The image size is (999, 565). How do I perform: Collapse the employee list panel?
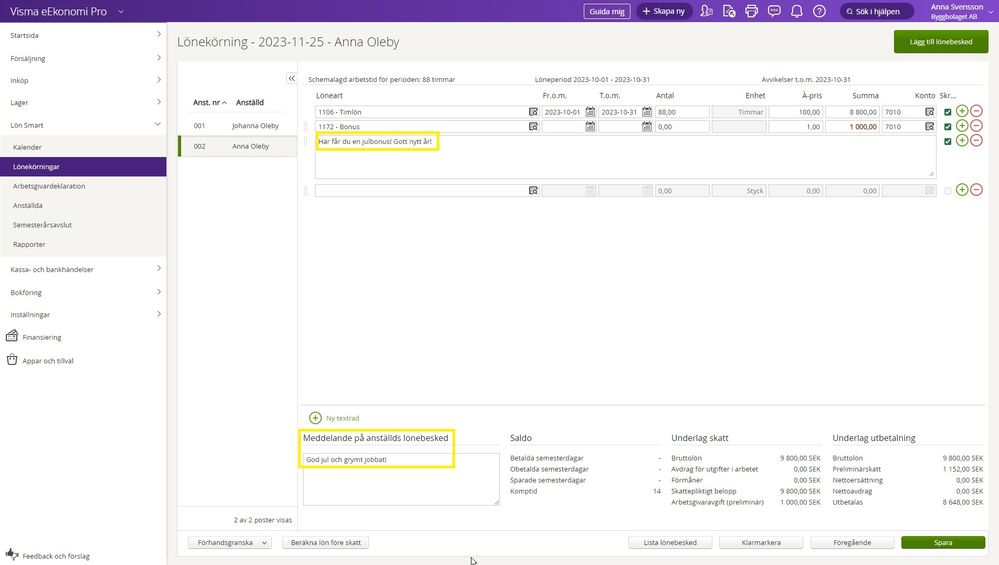(x=292, y=78)
